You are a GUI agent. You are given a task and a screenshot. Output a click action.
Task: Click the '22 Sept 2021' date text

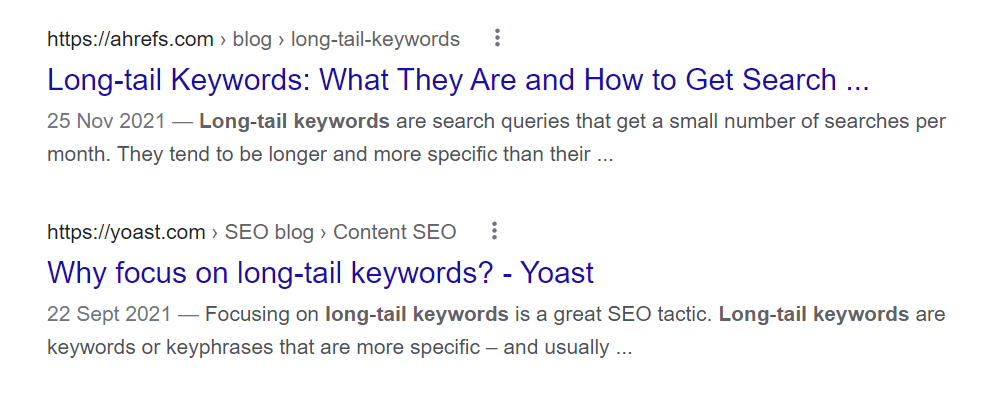pyautogui.click(x=109, y=314)
